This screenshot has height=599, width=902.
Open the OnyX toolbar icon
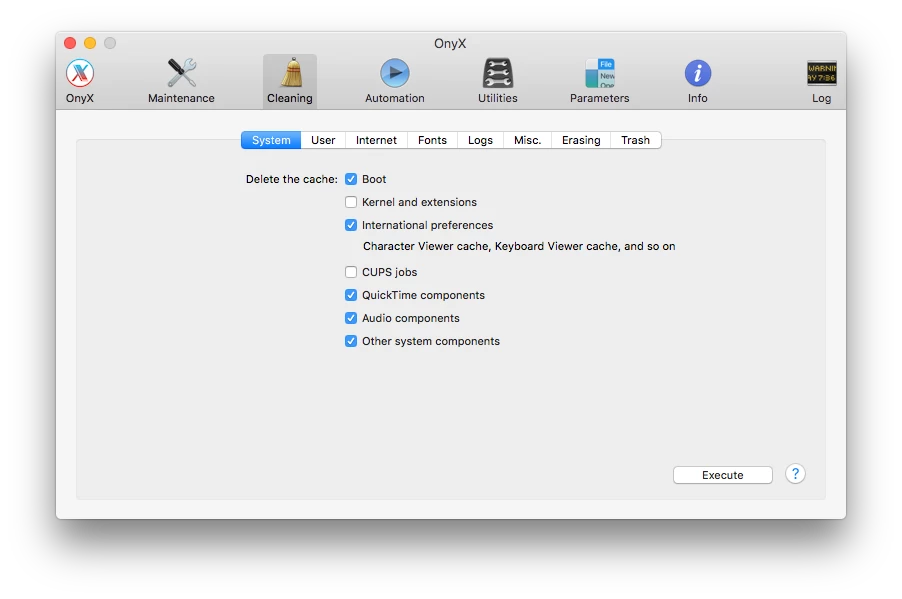pos(79,74)
